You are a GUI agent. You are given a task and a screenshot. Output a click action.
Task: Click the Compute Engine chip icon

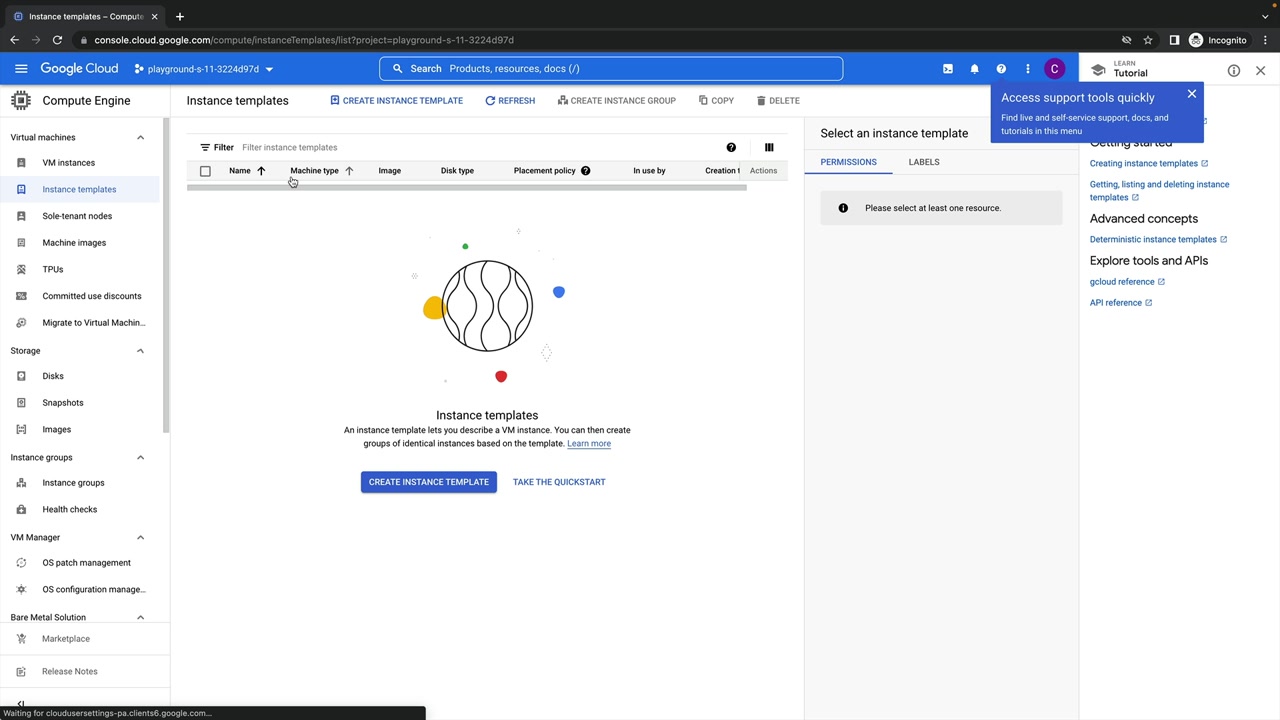[20, 100]
